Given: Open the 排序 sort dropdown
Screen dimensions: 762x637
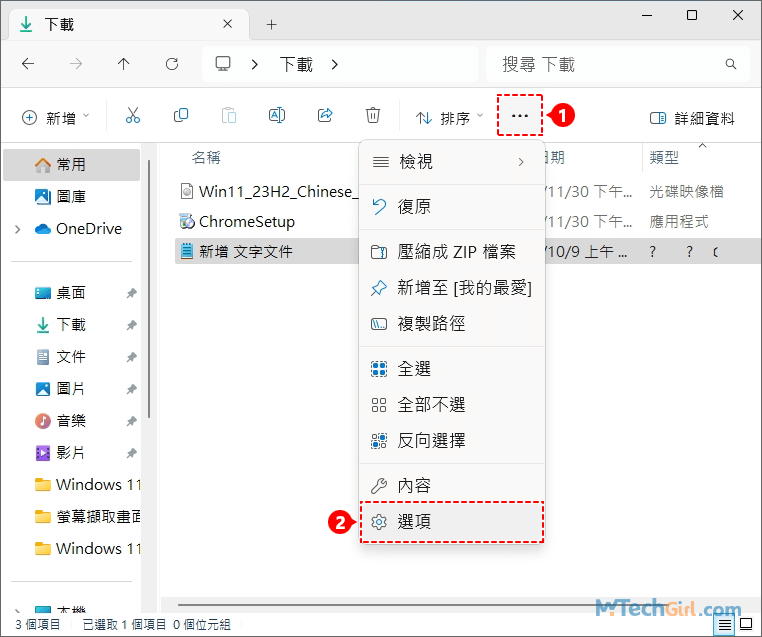Looking at the screenshot, I should (449, 118).
